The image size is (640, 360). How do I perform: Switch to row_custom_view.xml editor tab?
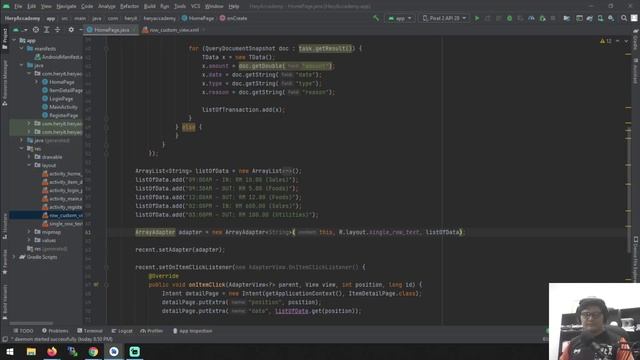point(173,30)
